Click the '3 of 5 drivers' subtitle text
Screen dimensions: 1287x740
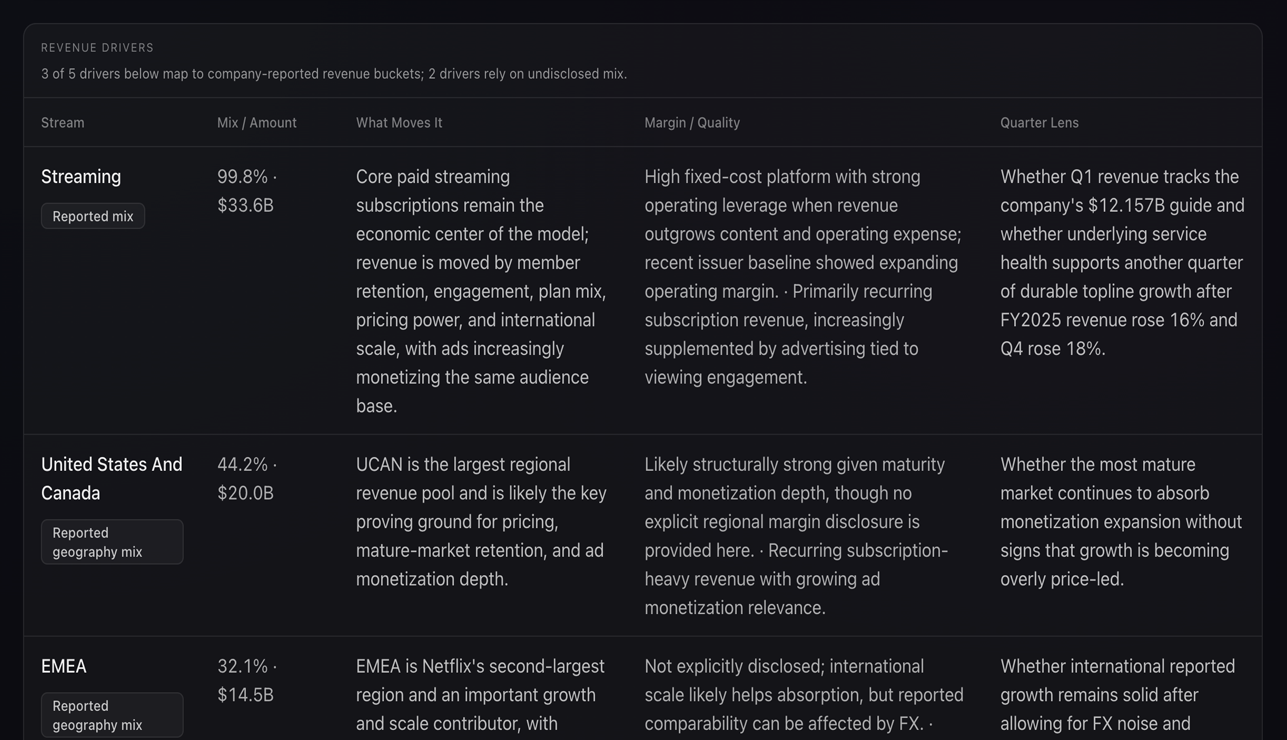click(x=334, y=74)
